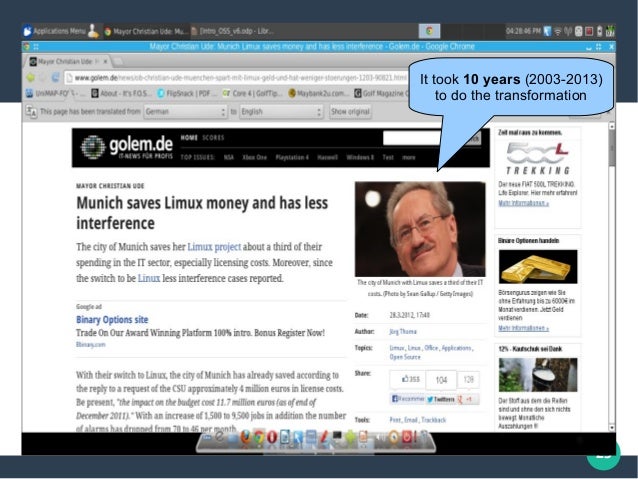This screenshot has width=638, height=479.
Task: Click the Fiat 500L Trekking ad image
Action: click(538, 158)
